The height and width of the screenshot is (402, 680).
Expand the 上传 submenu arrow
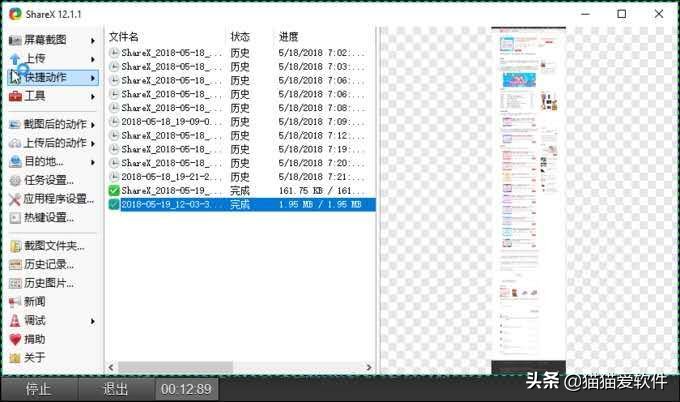(x=93, y=59)
